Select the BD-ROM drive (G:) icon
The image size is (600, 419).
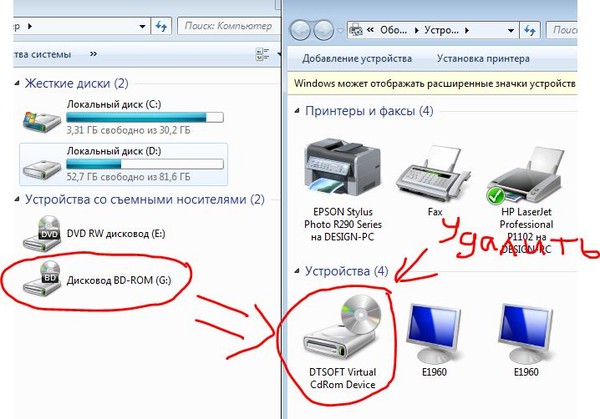click(x=42, y=279)
